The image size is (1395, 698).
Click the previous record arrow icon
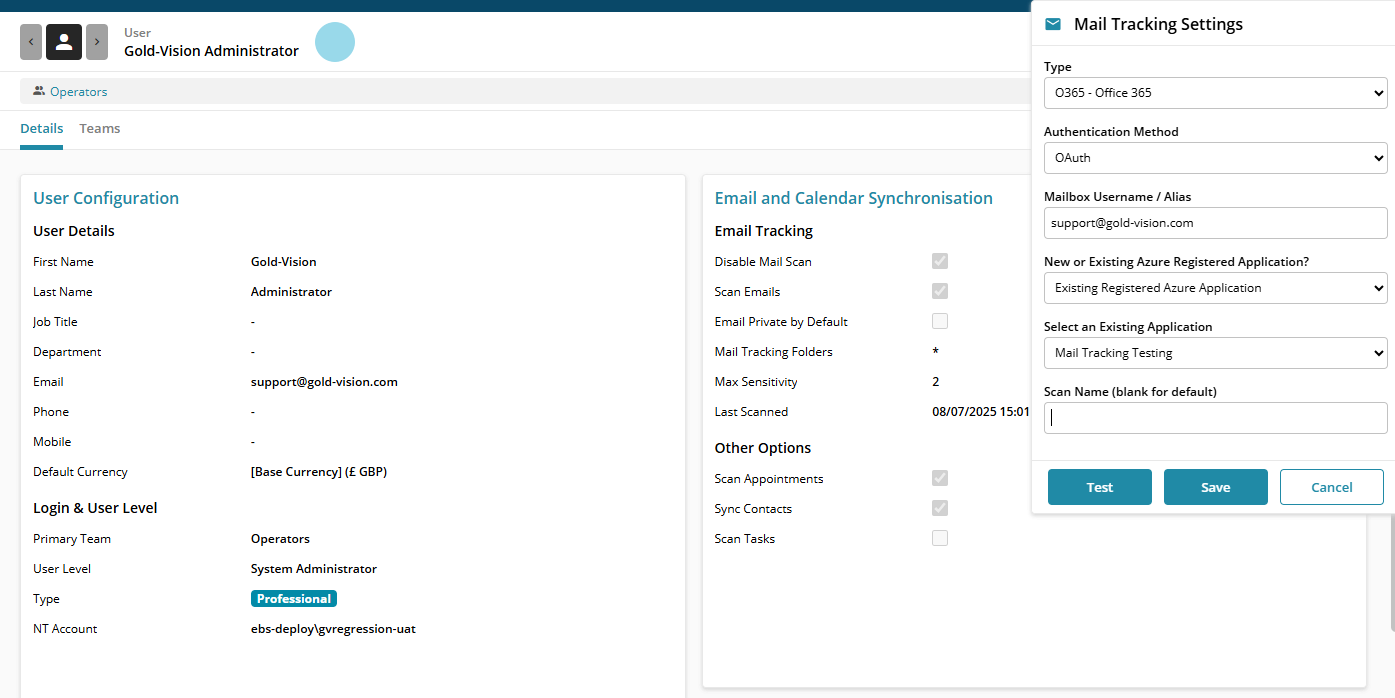pos(31,42)
